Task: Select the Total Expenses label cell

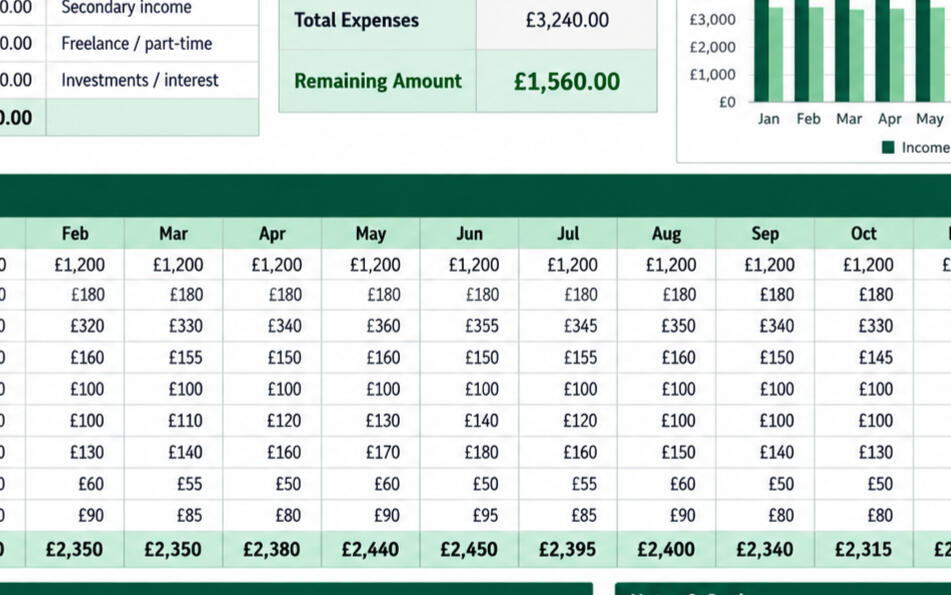Action: point(377,20)
